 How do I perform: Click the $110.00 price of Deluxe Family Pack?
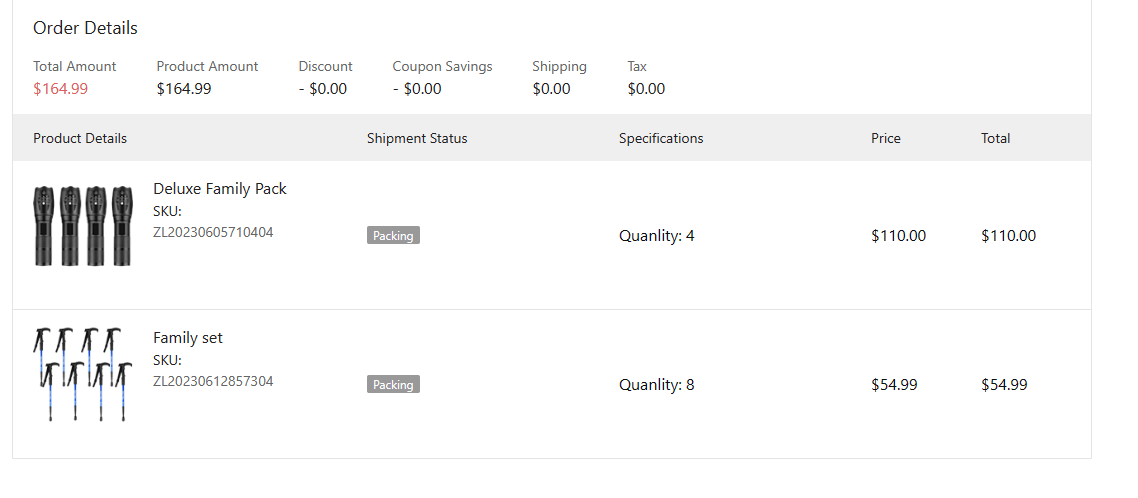pos(898,236)
